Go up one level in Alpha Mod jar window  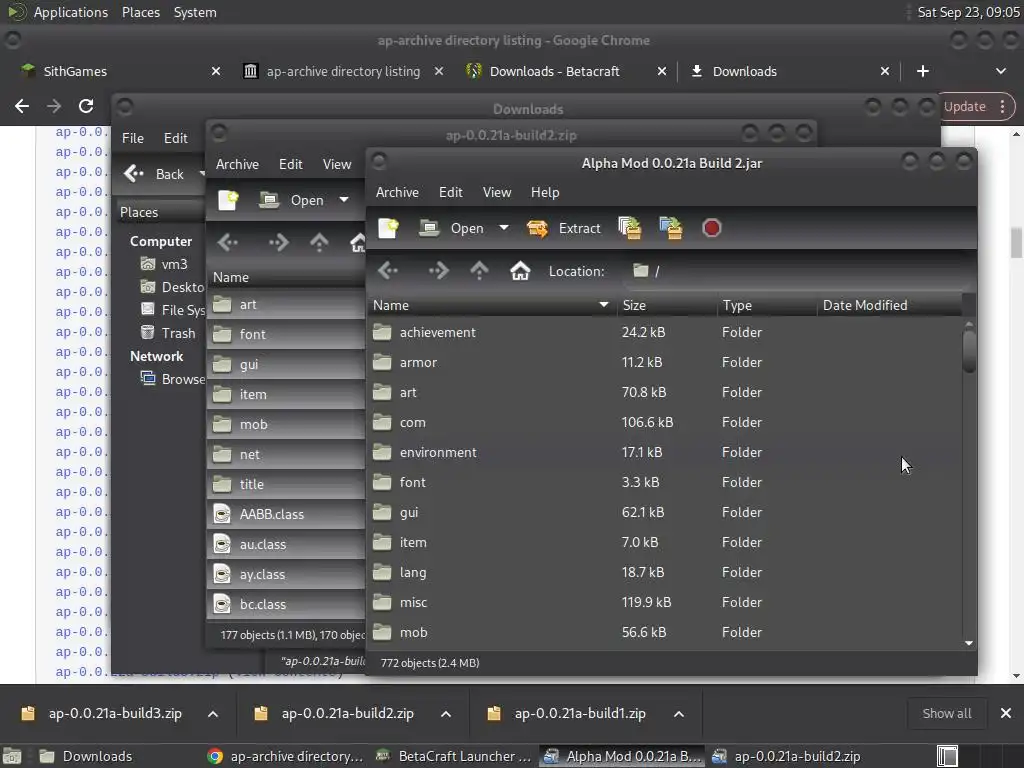pyautogui.click(x=479, y=270)
